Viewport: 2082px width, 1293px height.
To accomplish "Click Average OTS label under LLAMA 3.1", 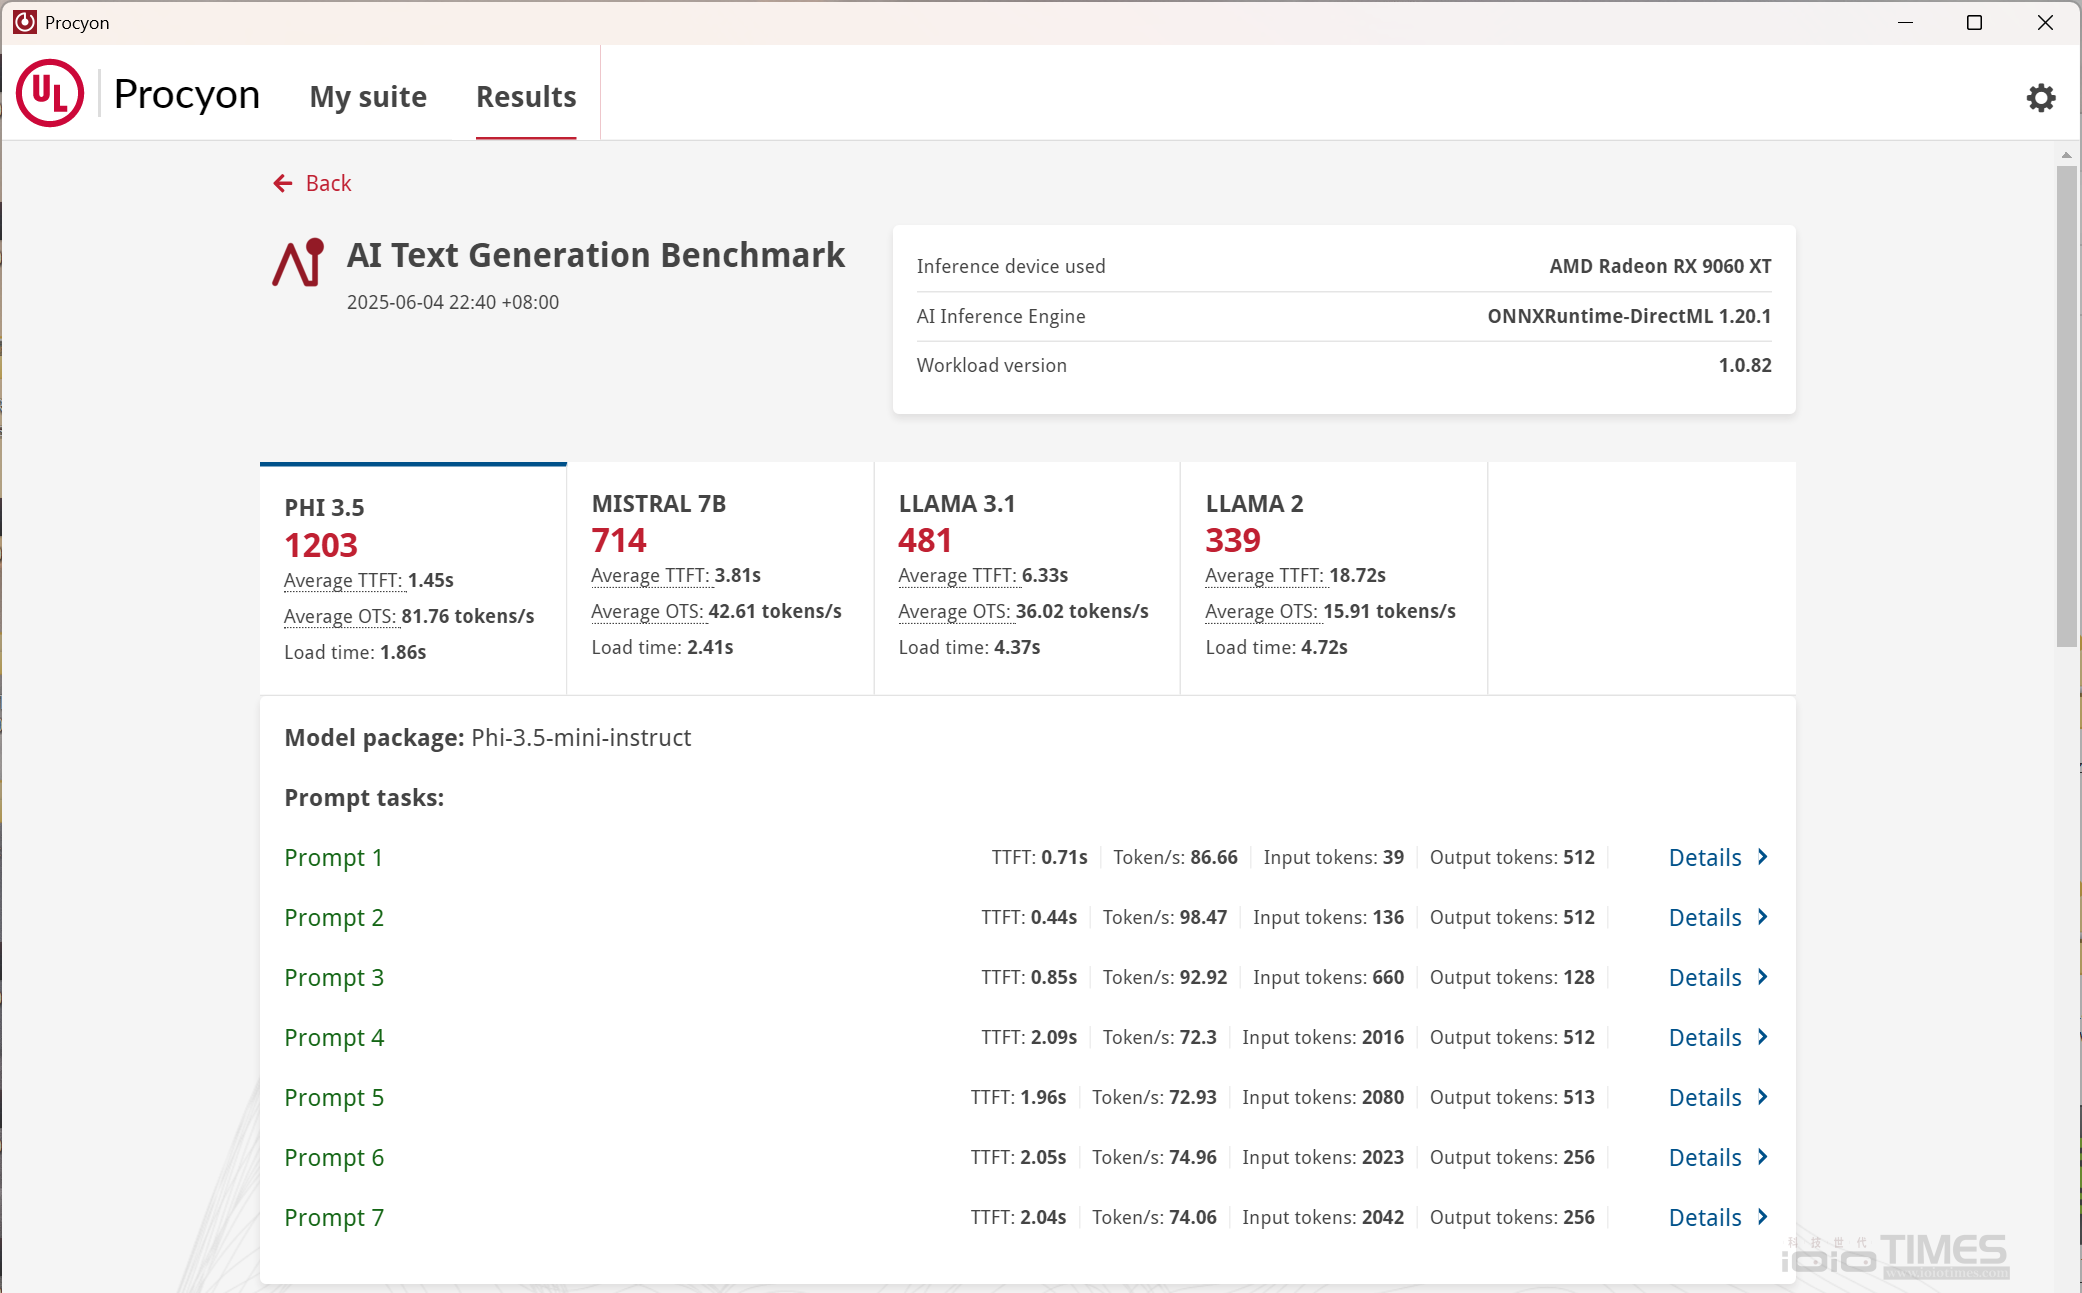I will (954, 611).
